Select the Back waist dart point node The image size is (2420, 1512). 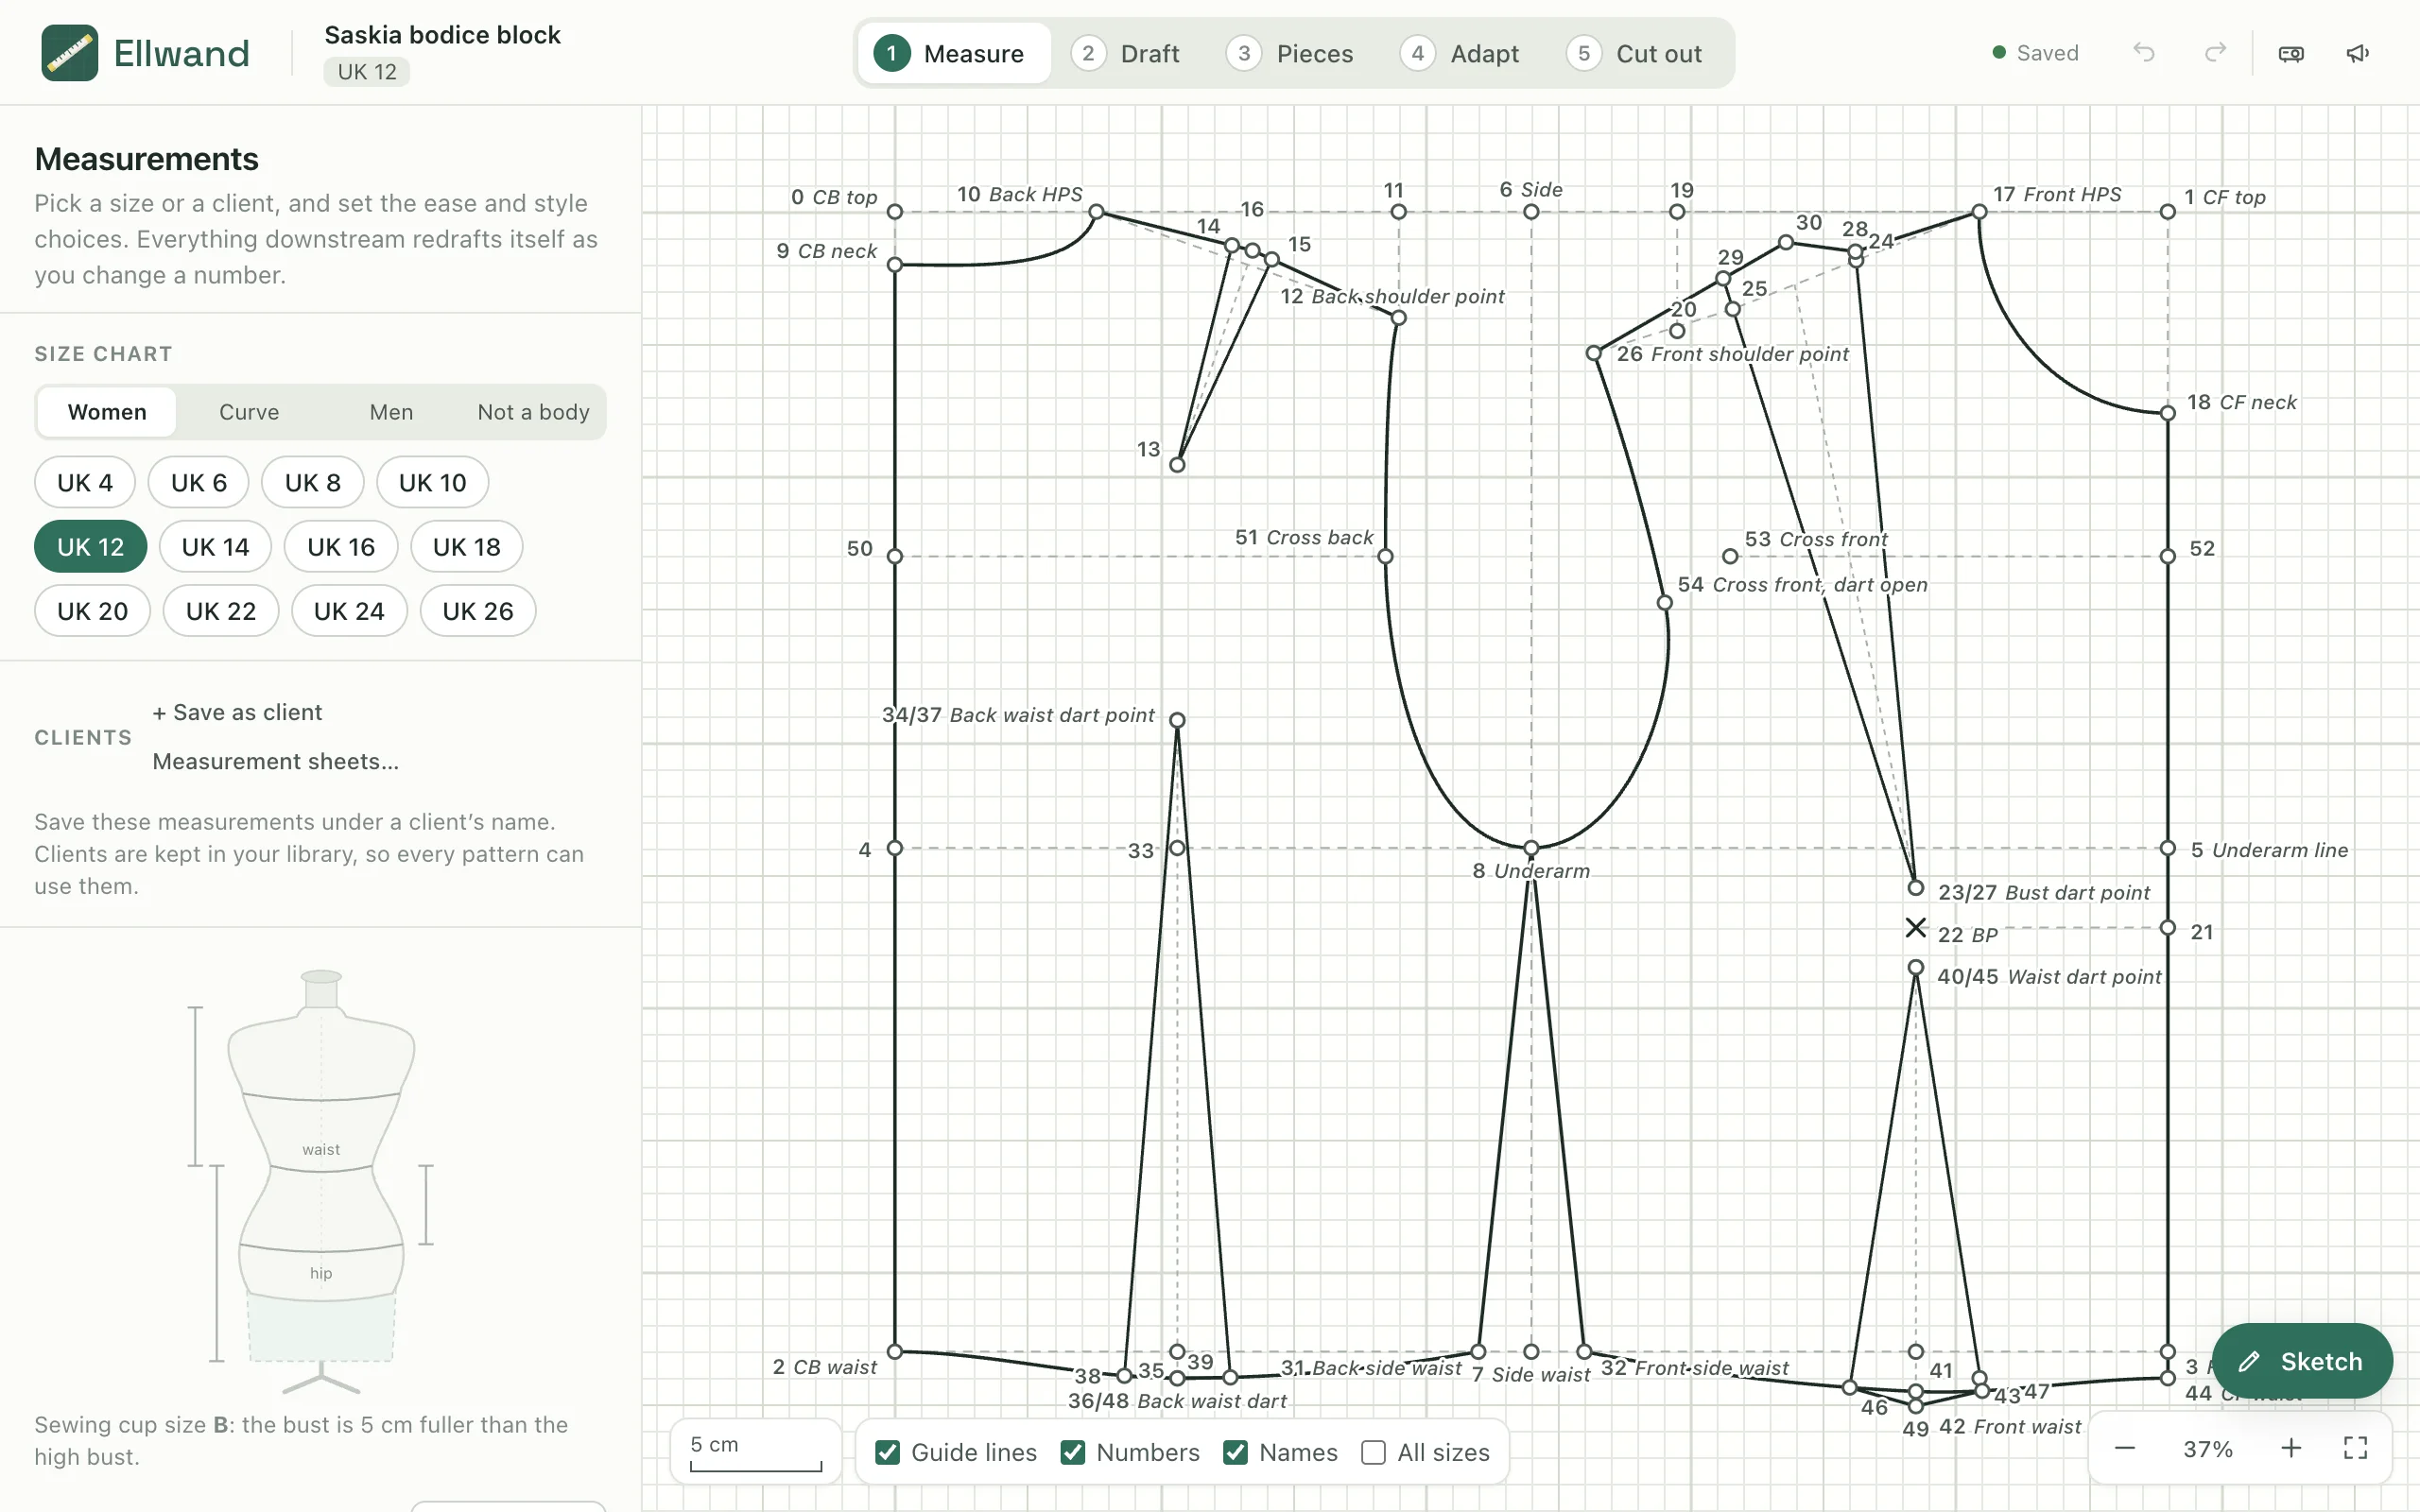pyautogui.click(x=1177, y=720)
